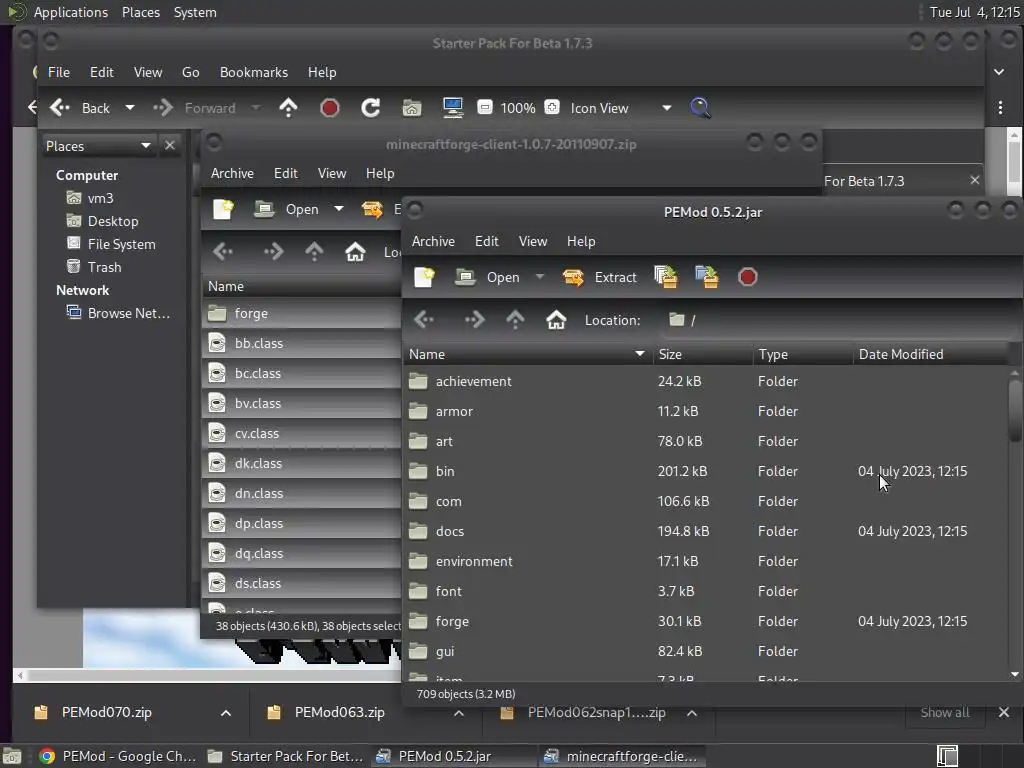Click reload icon in file manager toolbar

pyautogui.click(x=370, y=108)
